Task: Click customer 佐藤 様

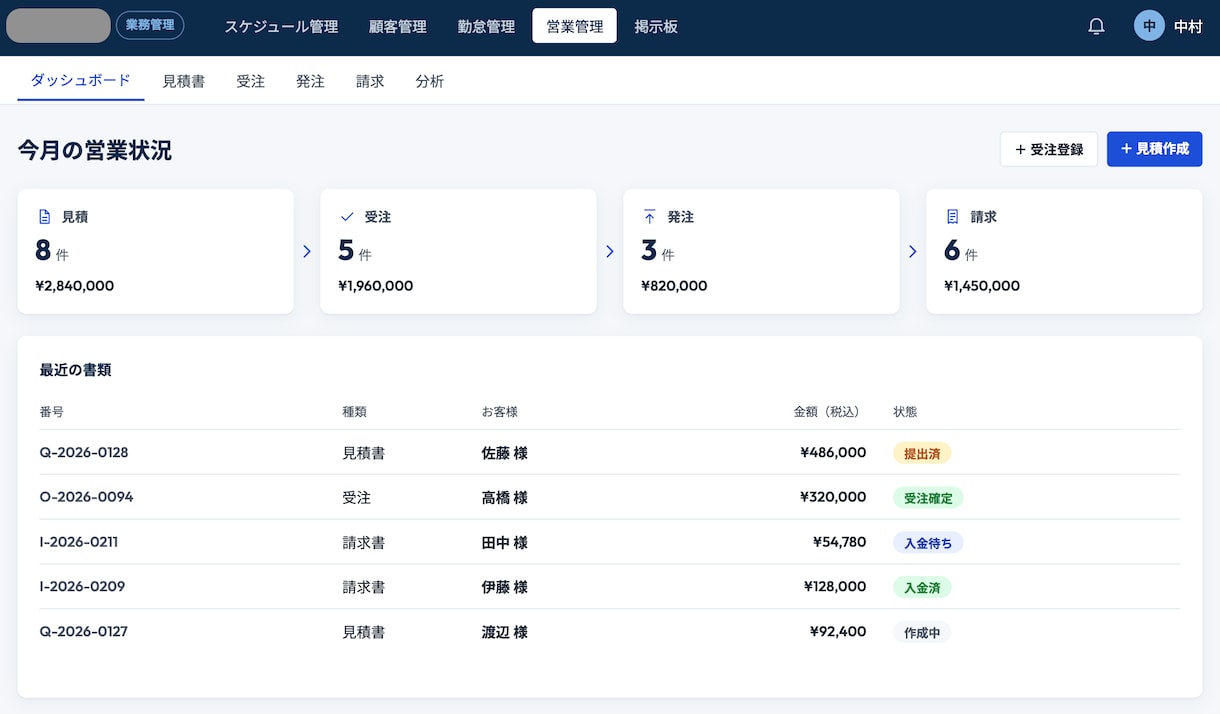Action: (504, 453)
